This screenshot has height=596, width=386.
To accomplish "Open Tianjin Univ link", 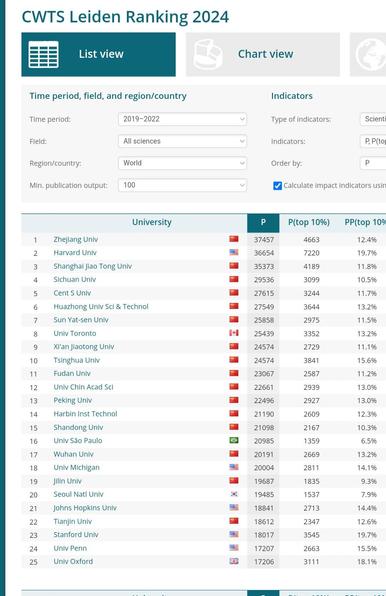I will coord(73,521).
